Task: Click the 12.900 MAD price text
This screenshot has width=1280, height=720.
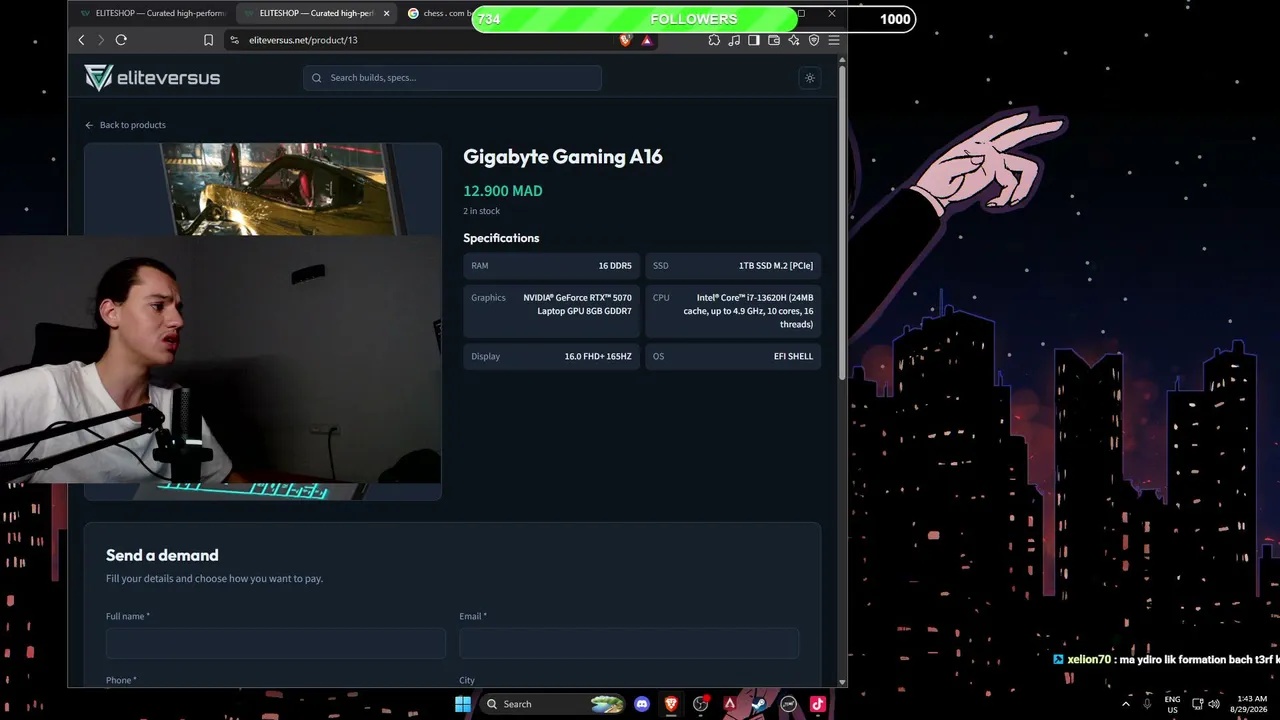Action: pos(503,191)
